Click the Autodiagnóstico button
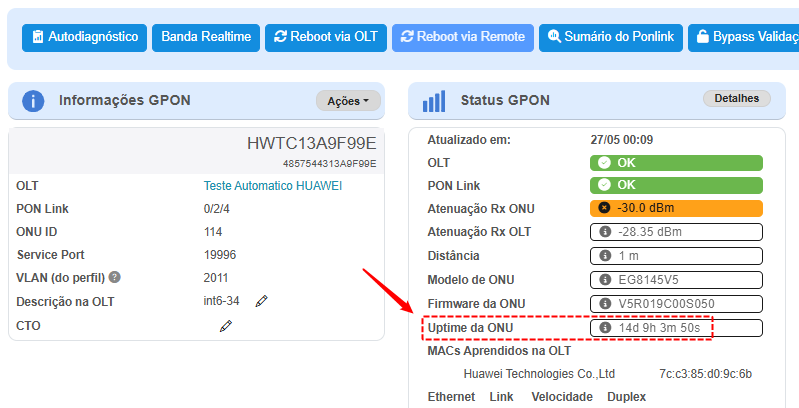 pyautogui.click(x=84, y=37)
